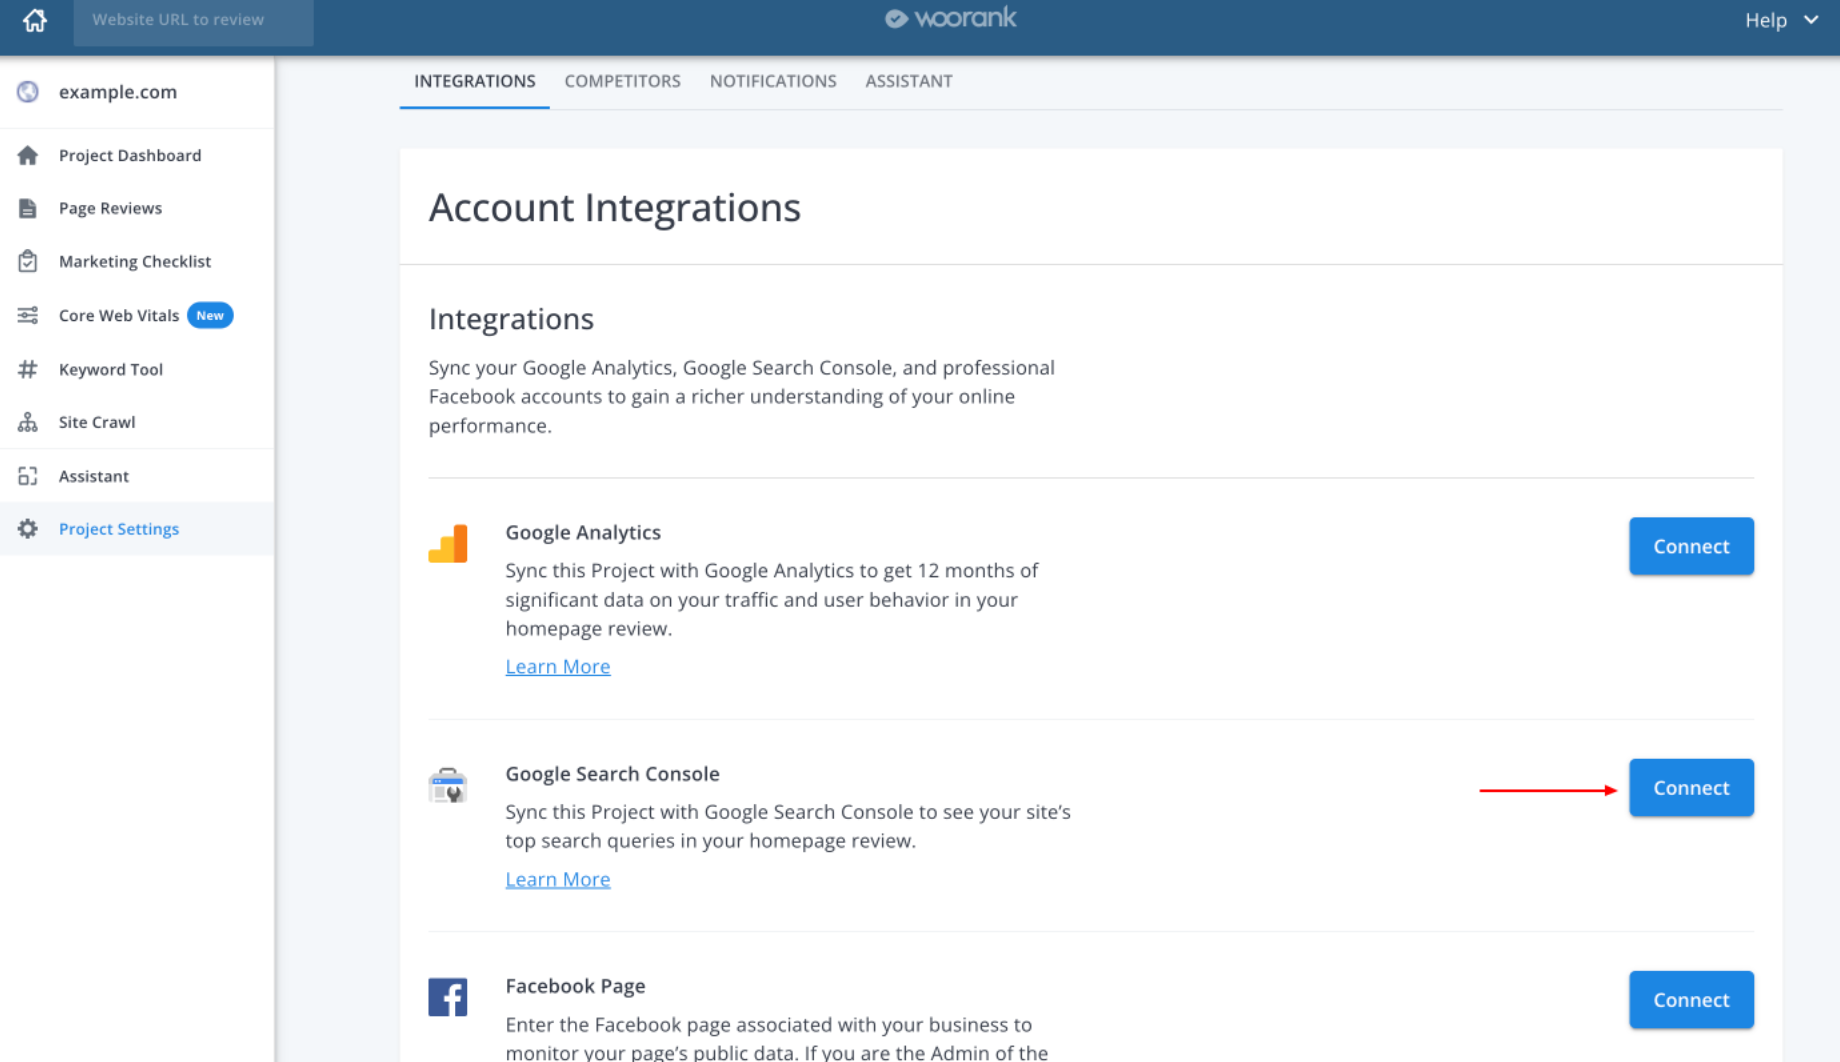Open Marketing Checklist in sidebar

coord(137,261)
